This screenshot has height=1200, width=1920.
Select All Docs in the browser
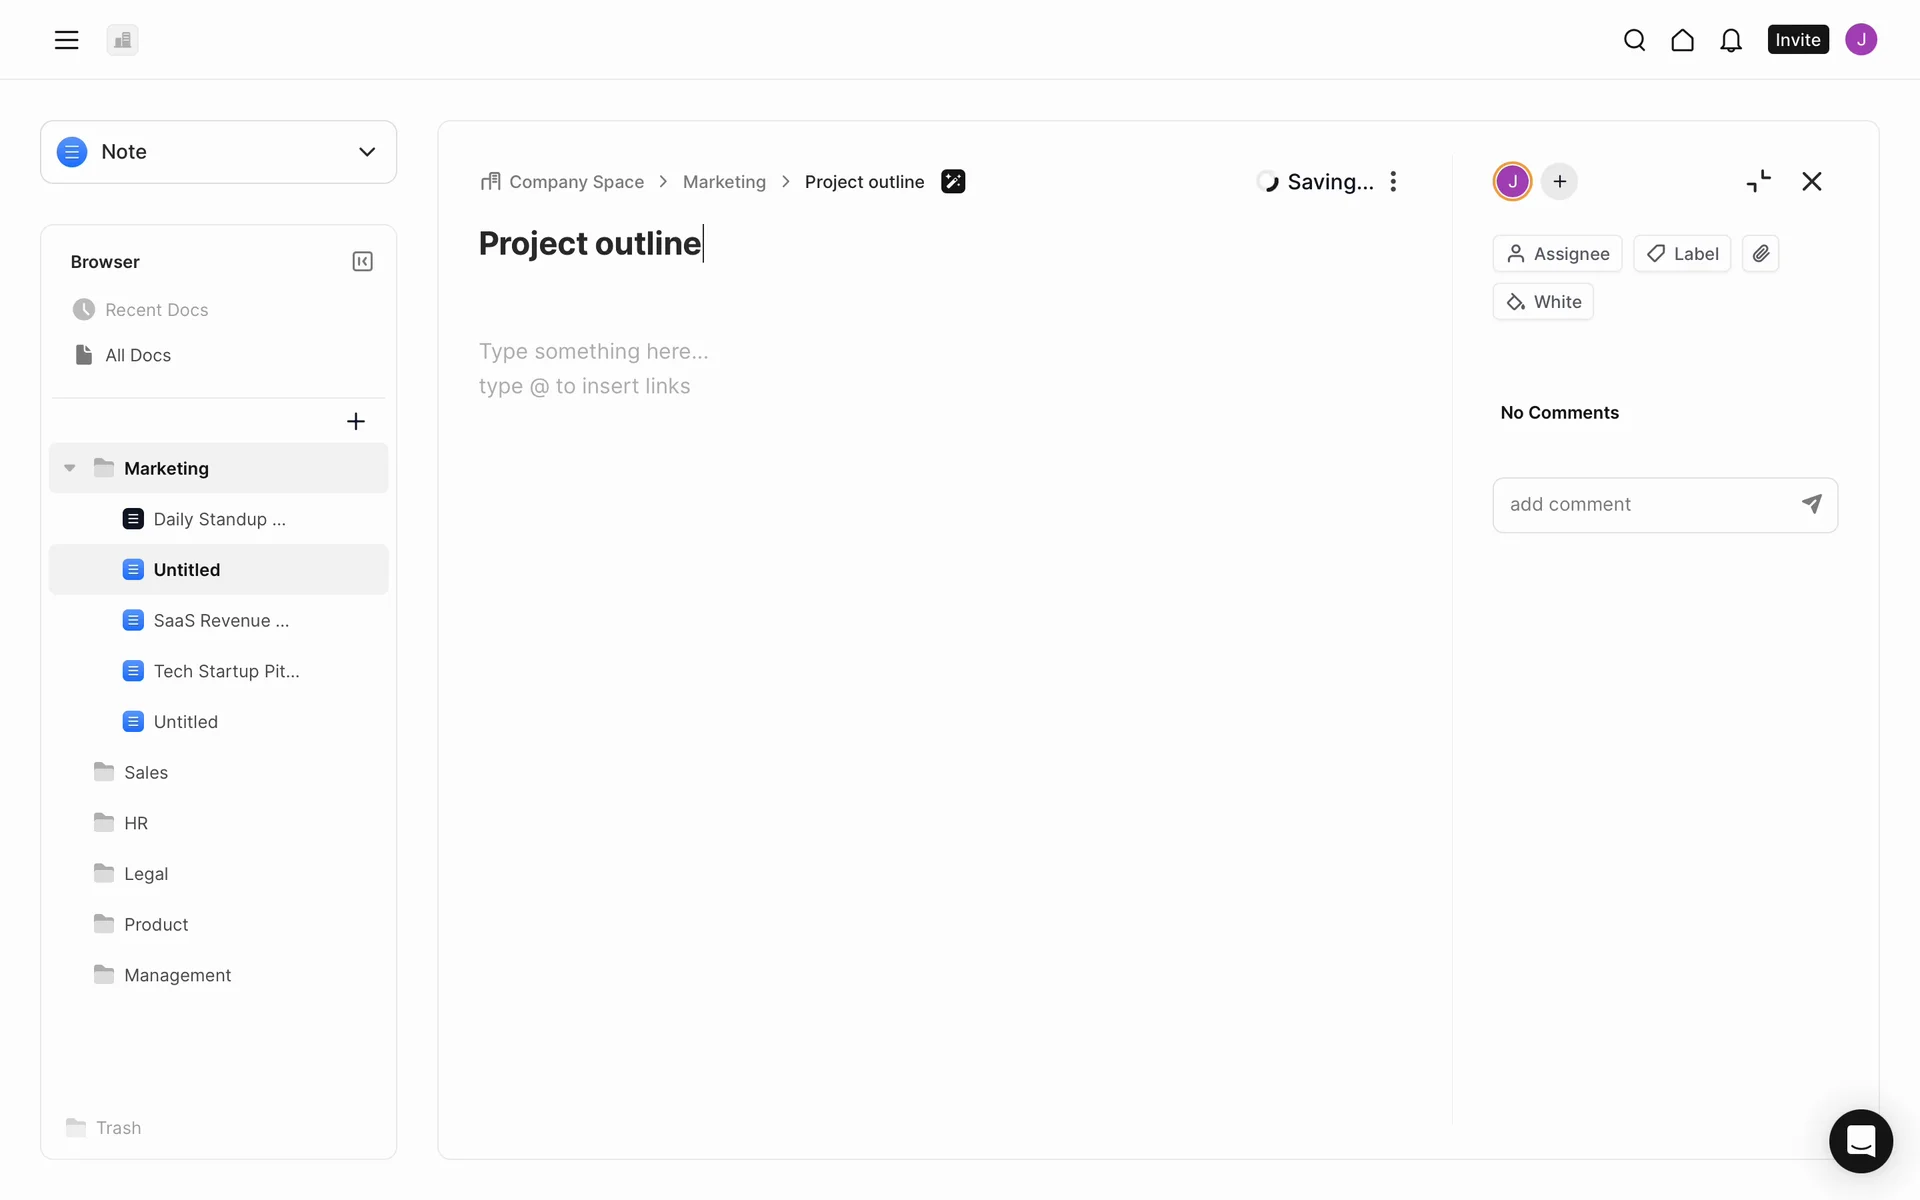click(138, 355)
